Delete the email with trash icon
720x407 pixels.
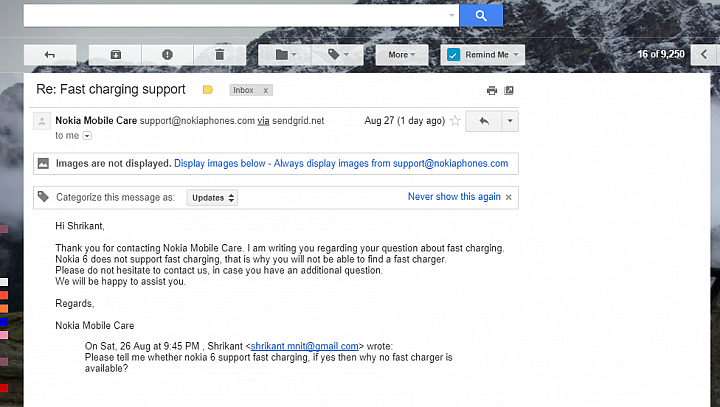click(x=219, y=55)
